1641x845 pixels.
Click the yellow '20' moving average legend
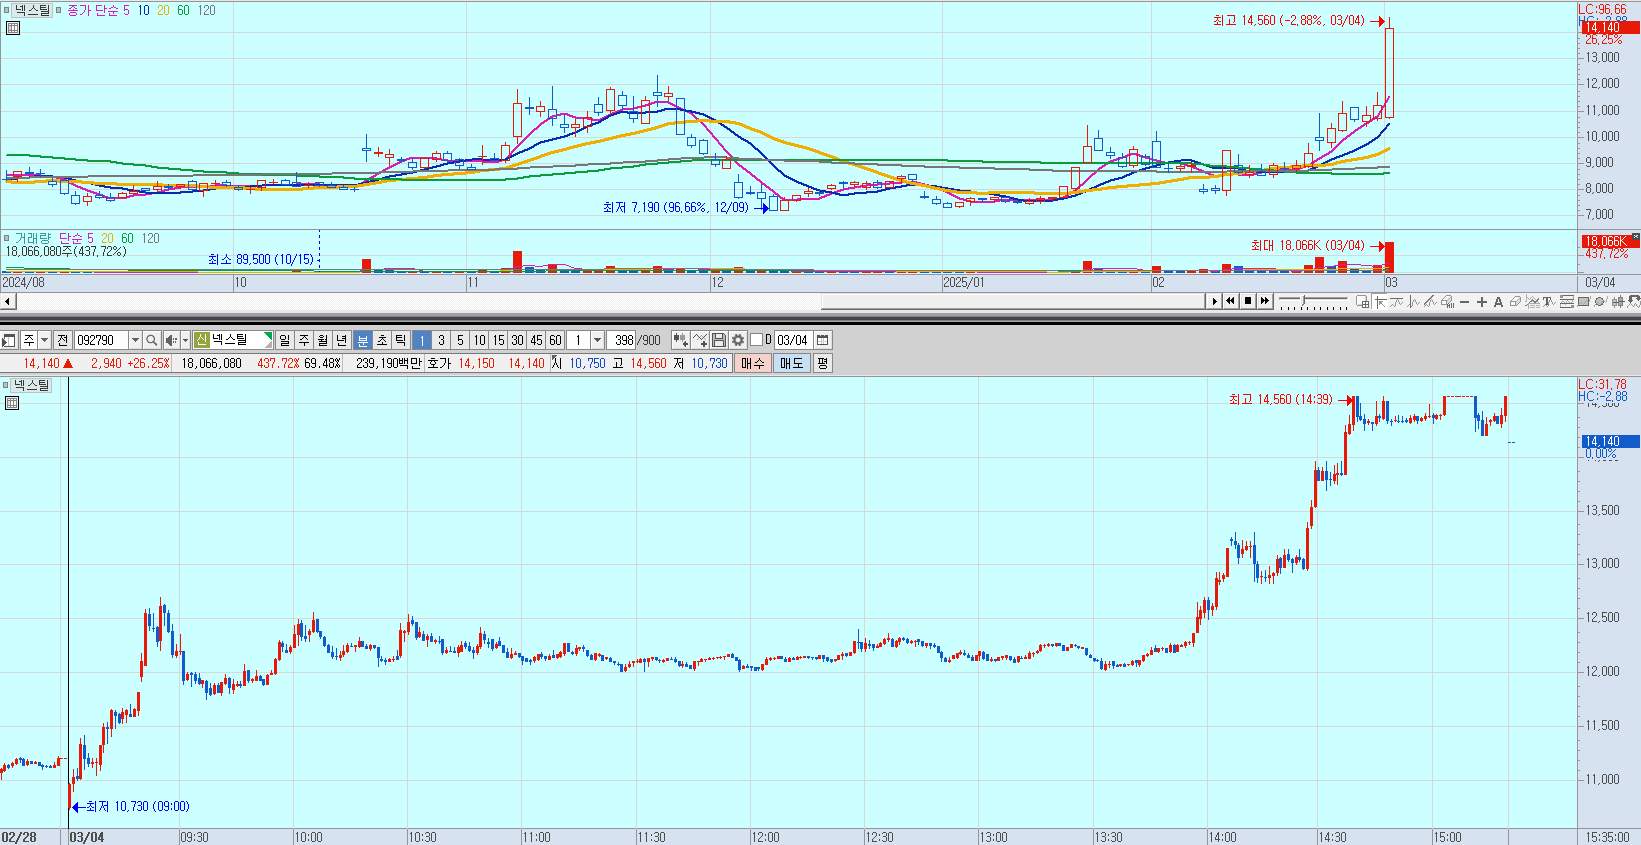163,10
